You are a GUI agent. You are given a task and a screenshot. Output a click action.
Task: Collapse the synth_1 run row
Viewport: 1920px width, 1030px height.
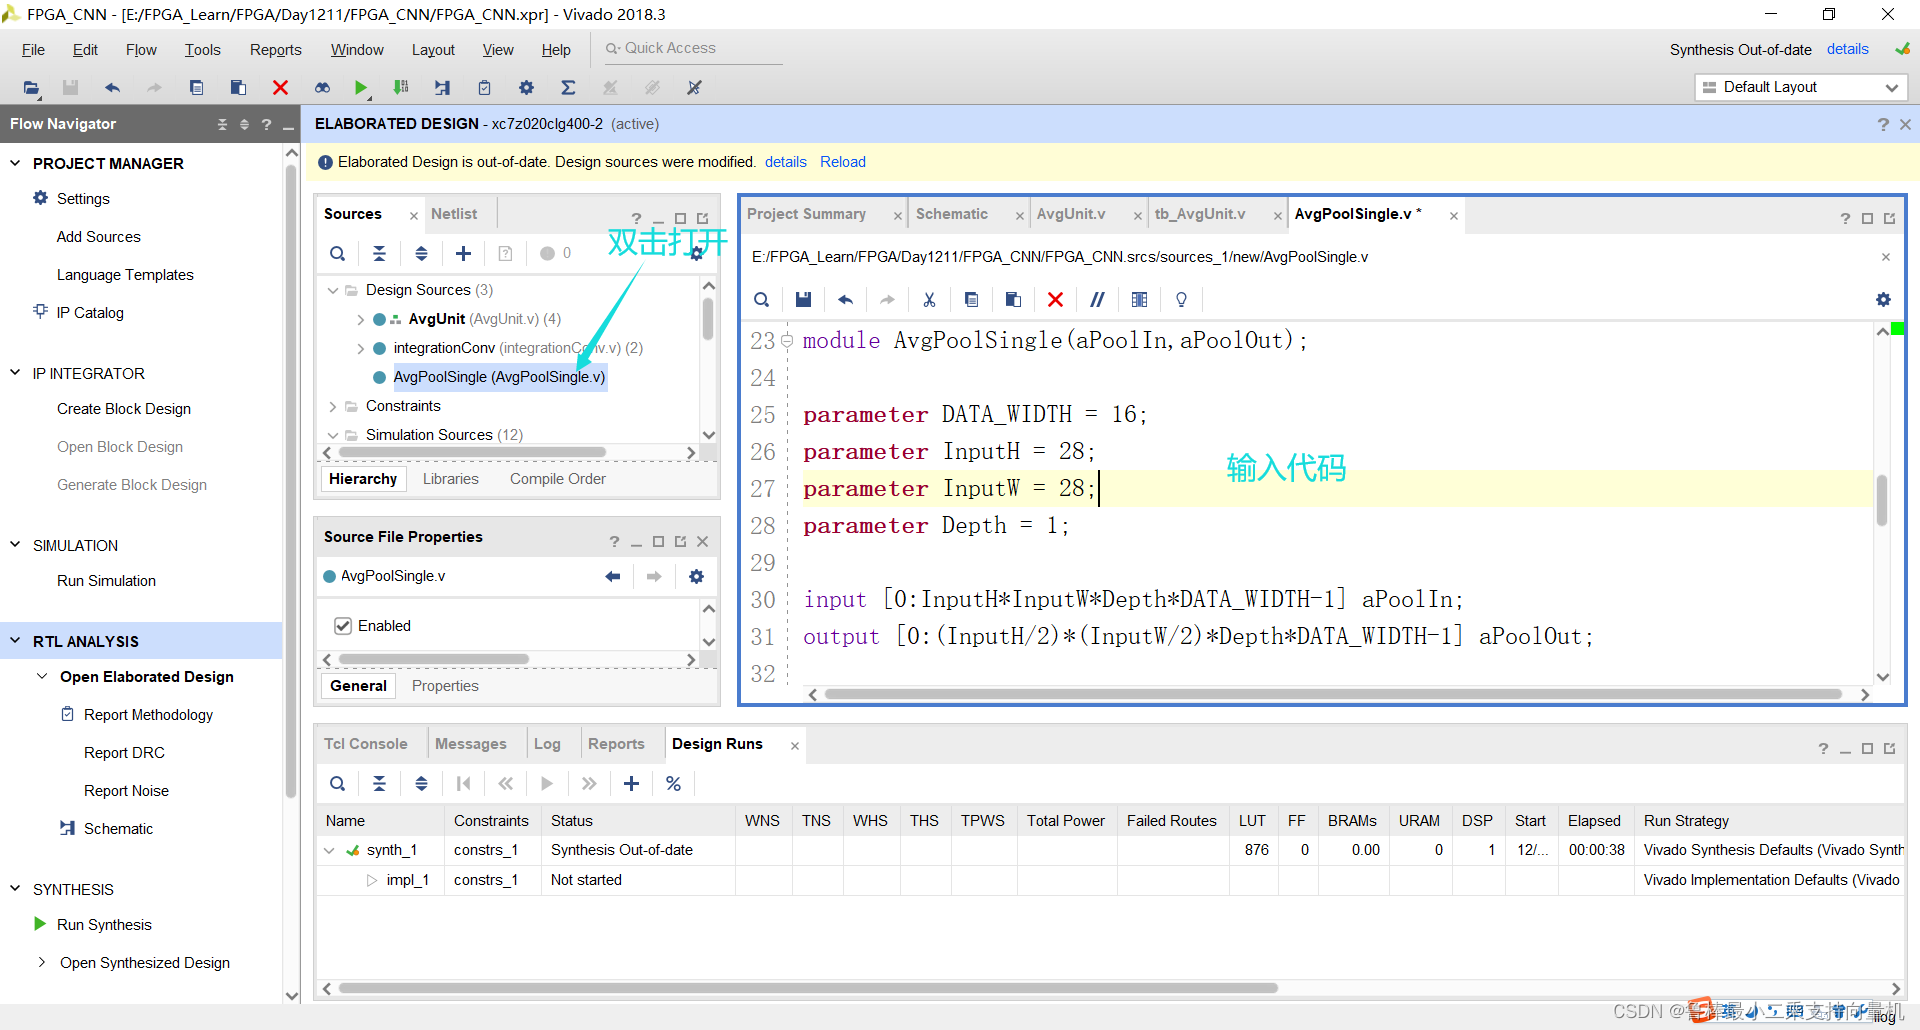pyautogui.click(x=329, y=851)
